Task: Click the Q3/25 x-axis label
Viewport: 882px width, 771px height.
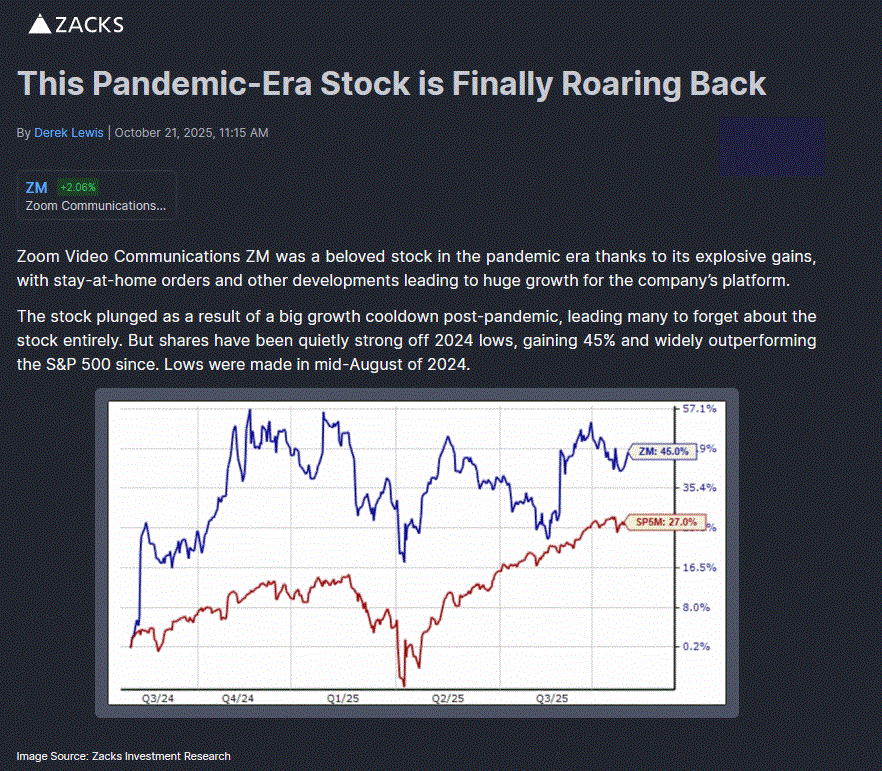Action: click(553, 698)
